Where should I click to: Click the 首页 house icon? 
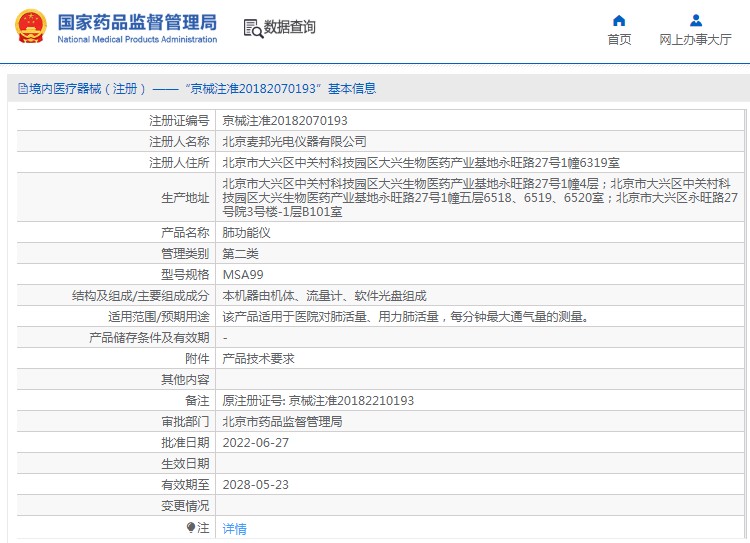tap(619, 20)
